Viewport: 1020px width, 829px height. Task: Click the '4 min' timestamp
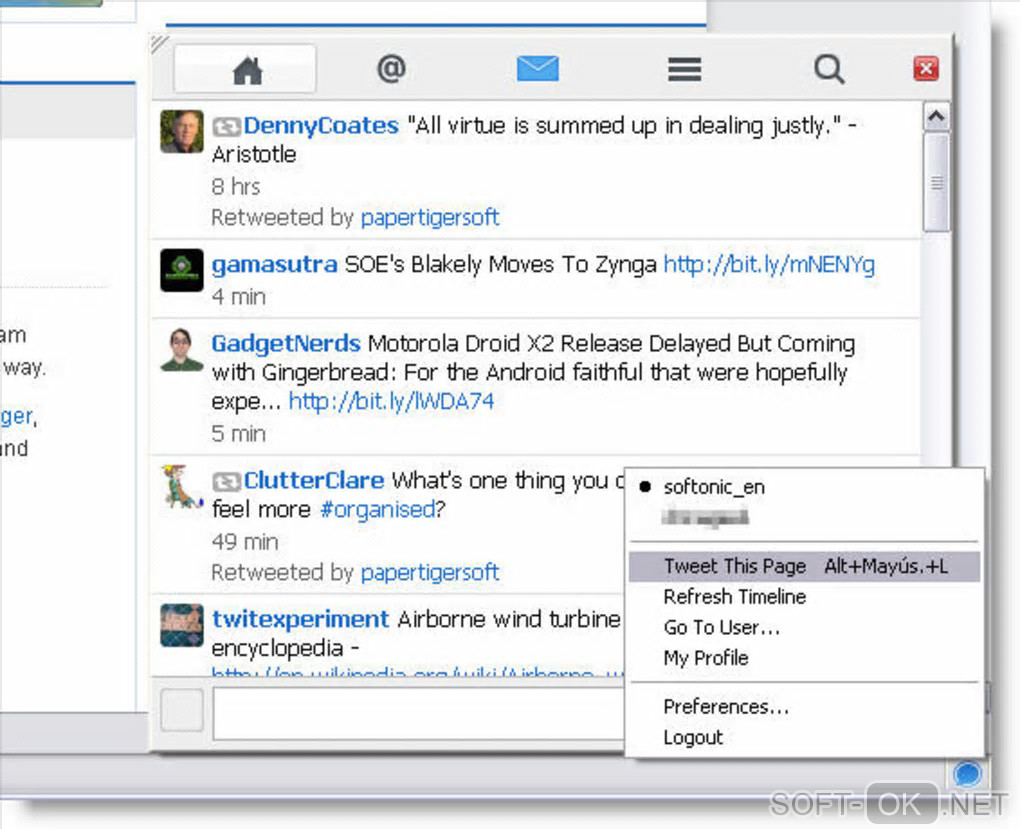(x=239, y=297)
